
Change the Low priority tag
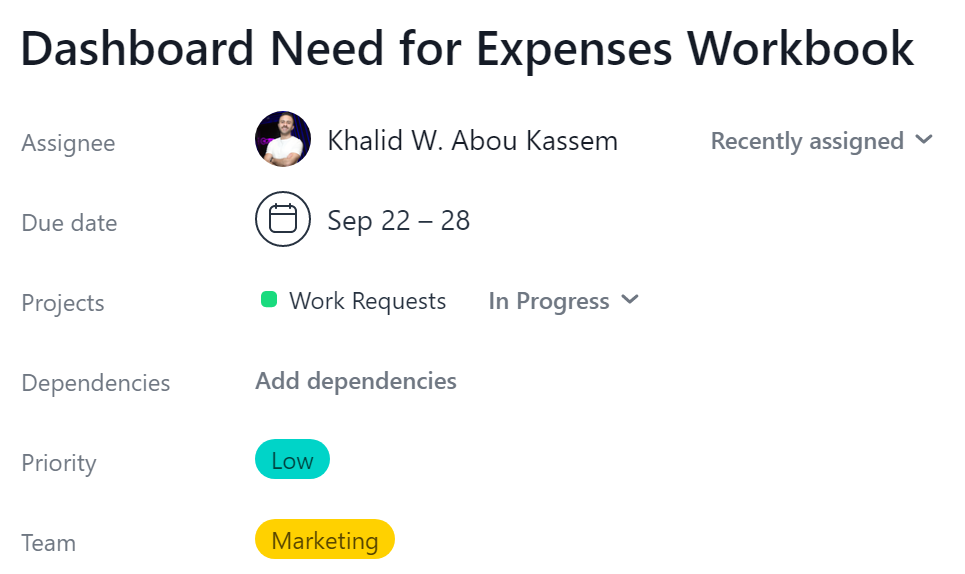pyautogui.click(x=292, y=460)
